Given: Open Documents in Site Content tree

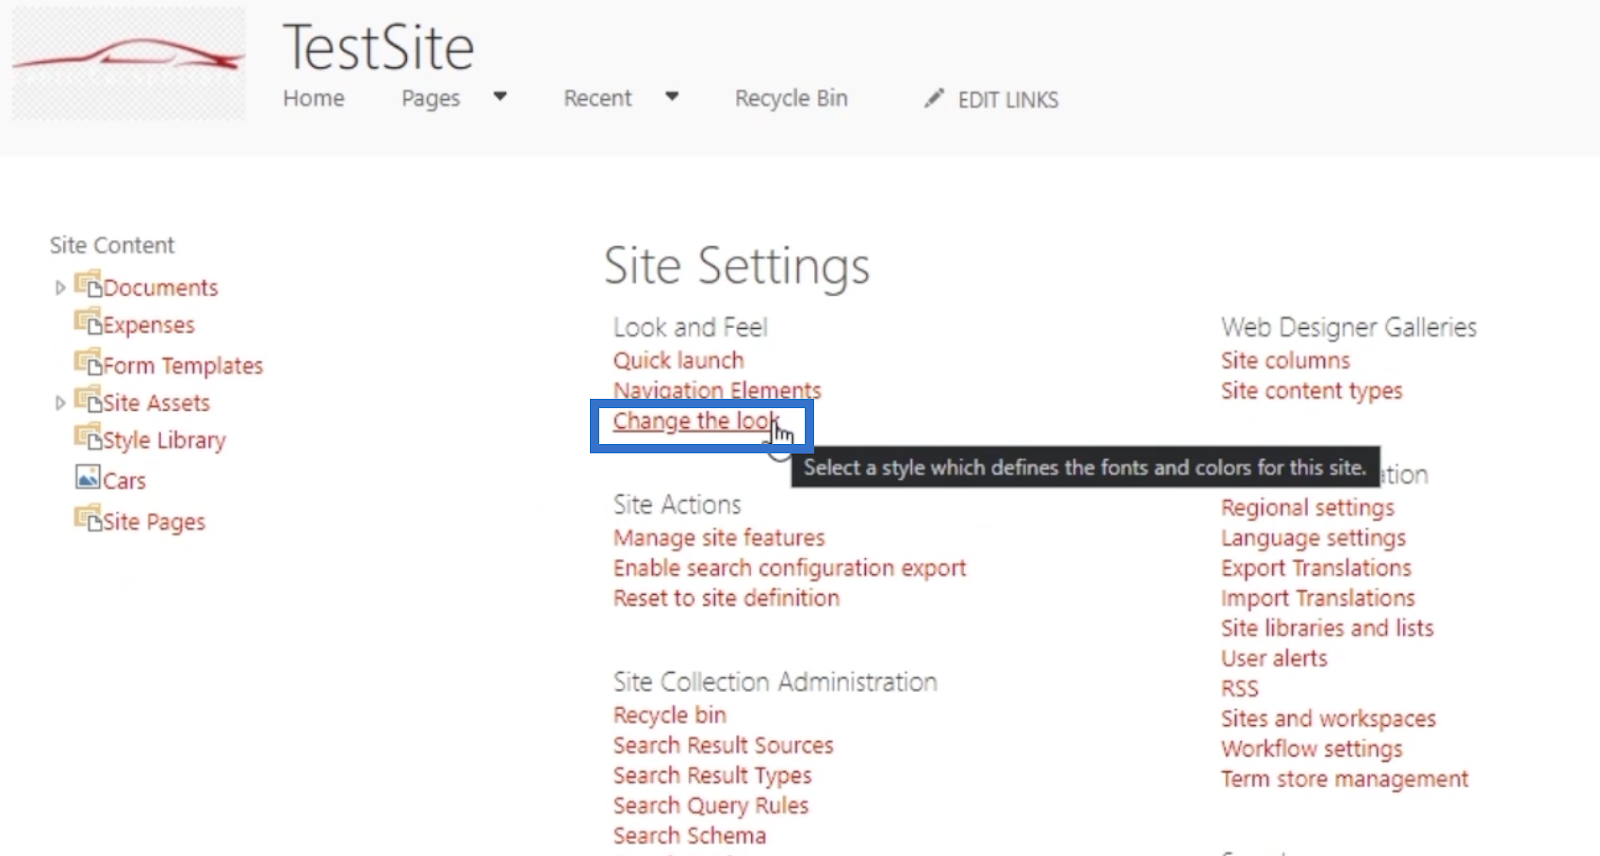Looking at the screenshot, I should tap(161, 288).
